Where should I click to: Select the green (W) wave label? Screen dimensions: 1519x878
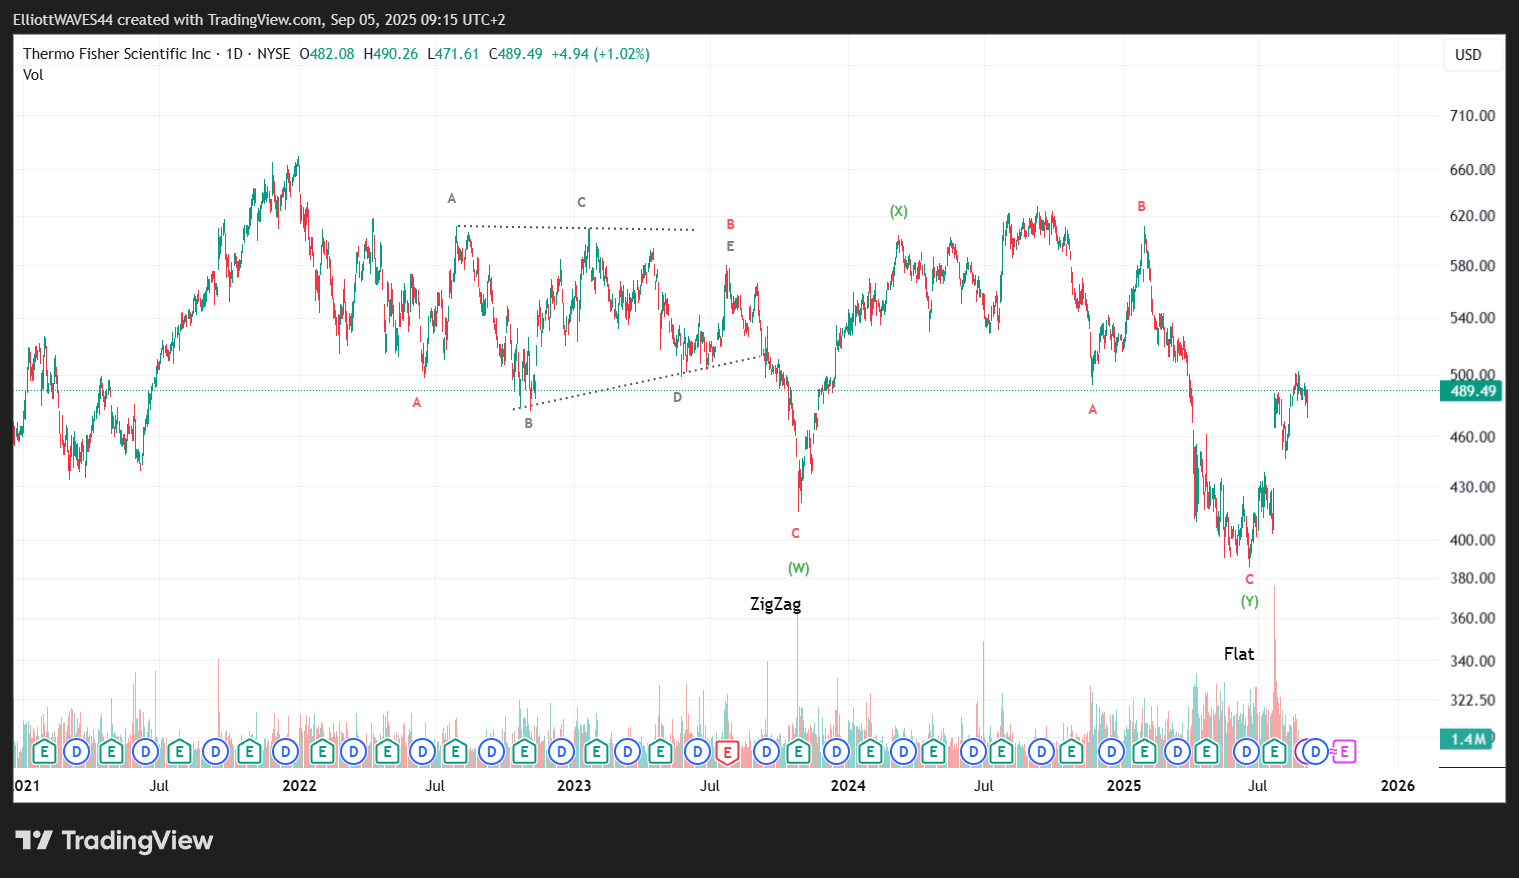[x=798, y=568]
